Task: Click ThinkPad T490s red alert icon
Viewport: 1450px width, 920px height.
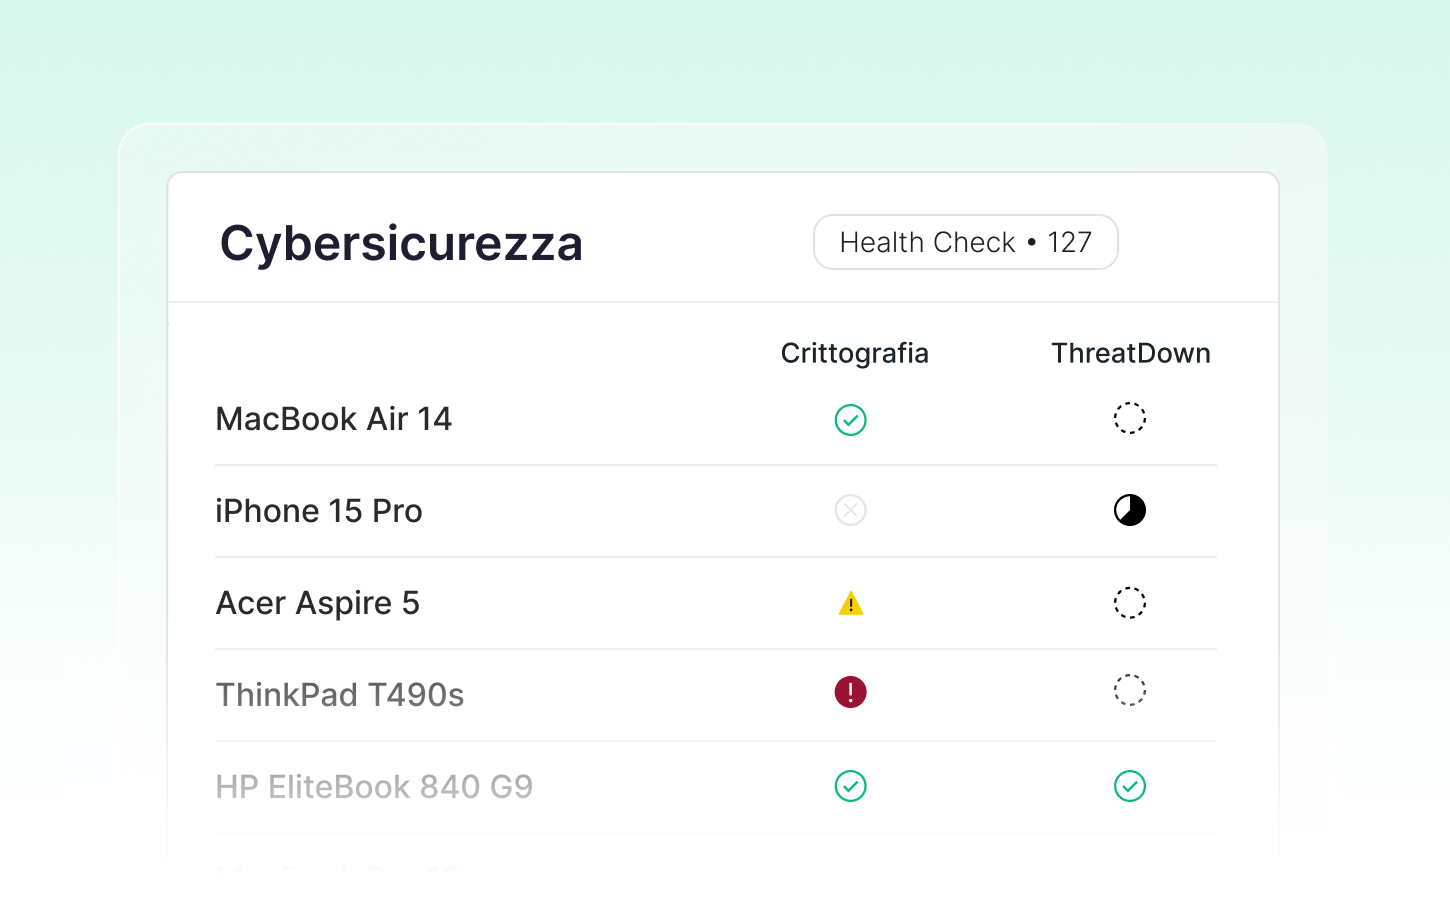Action: point(850,692)
